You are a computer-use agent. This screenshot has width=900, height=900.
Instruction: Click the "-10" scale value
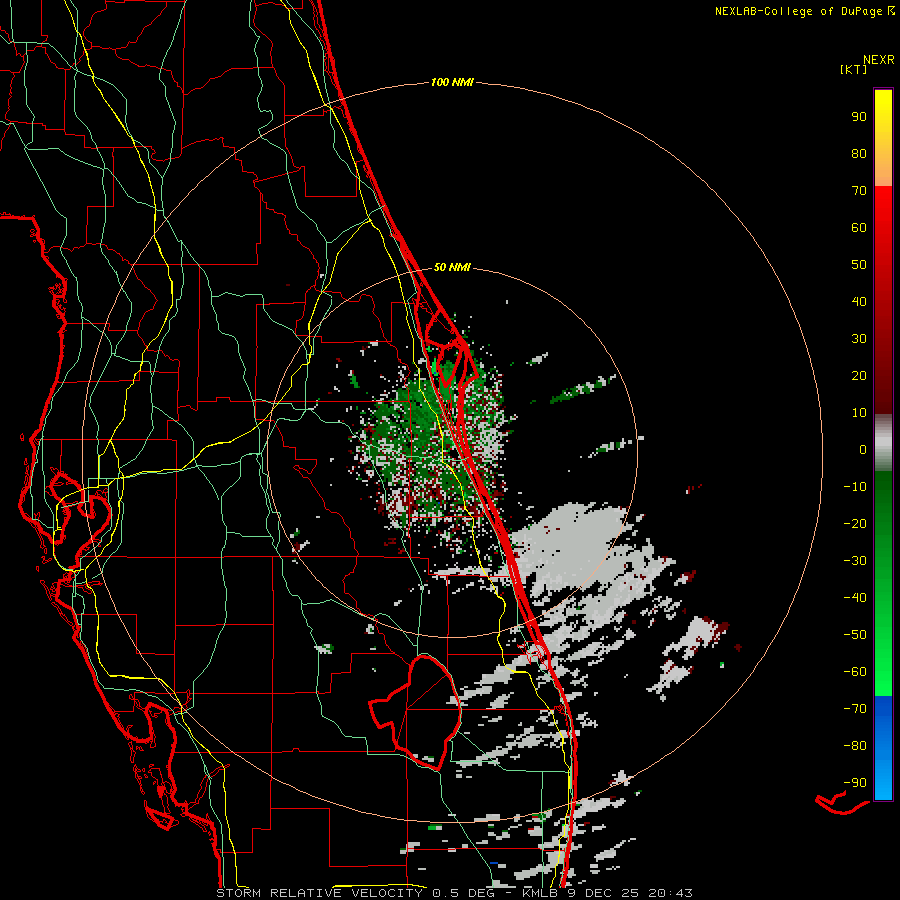(x=855, y=487)
